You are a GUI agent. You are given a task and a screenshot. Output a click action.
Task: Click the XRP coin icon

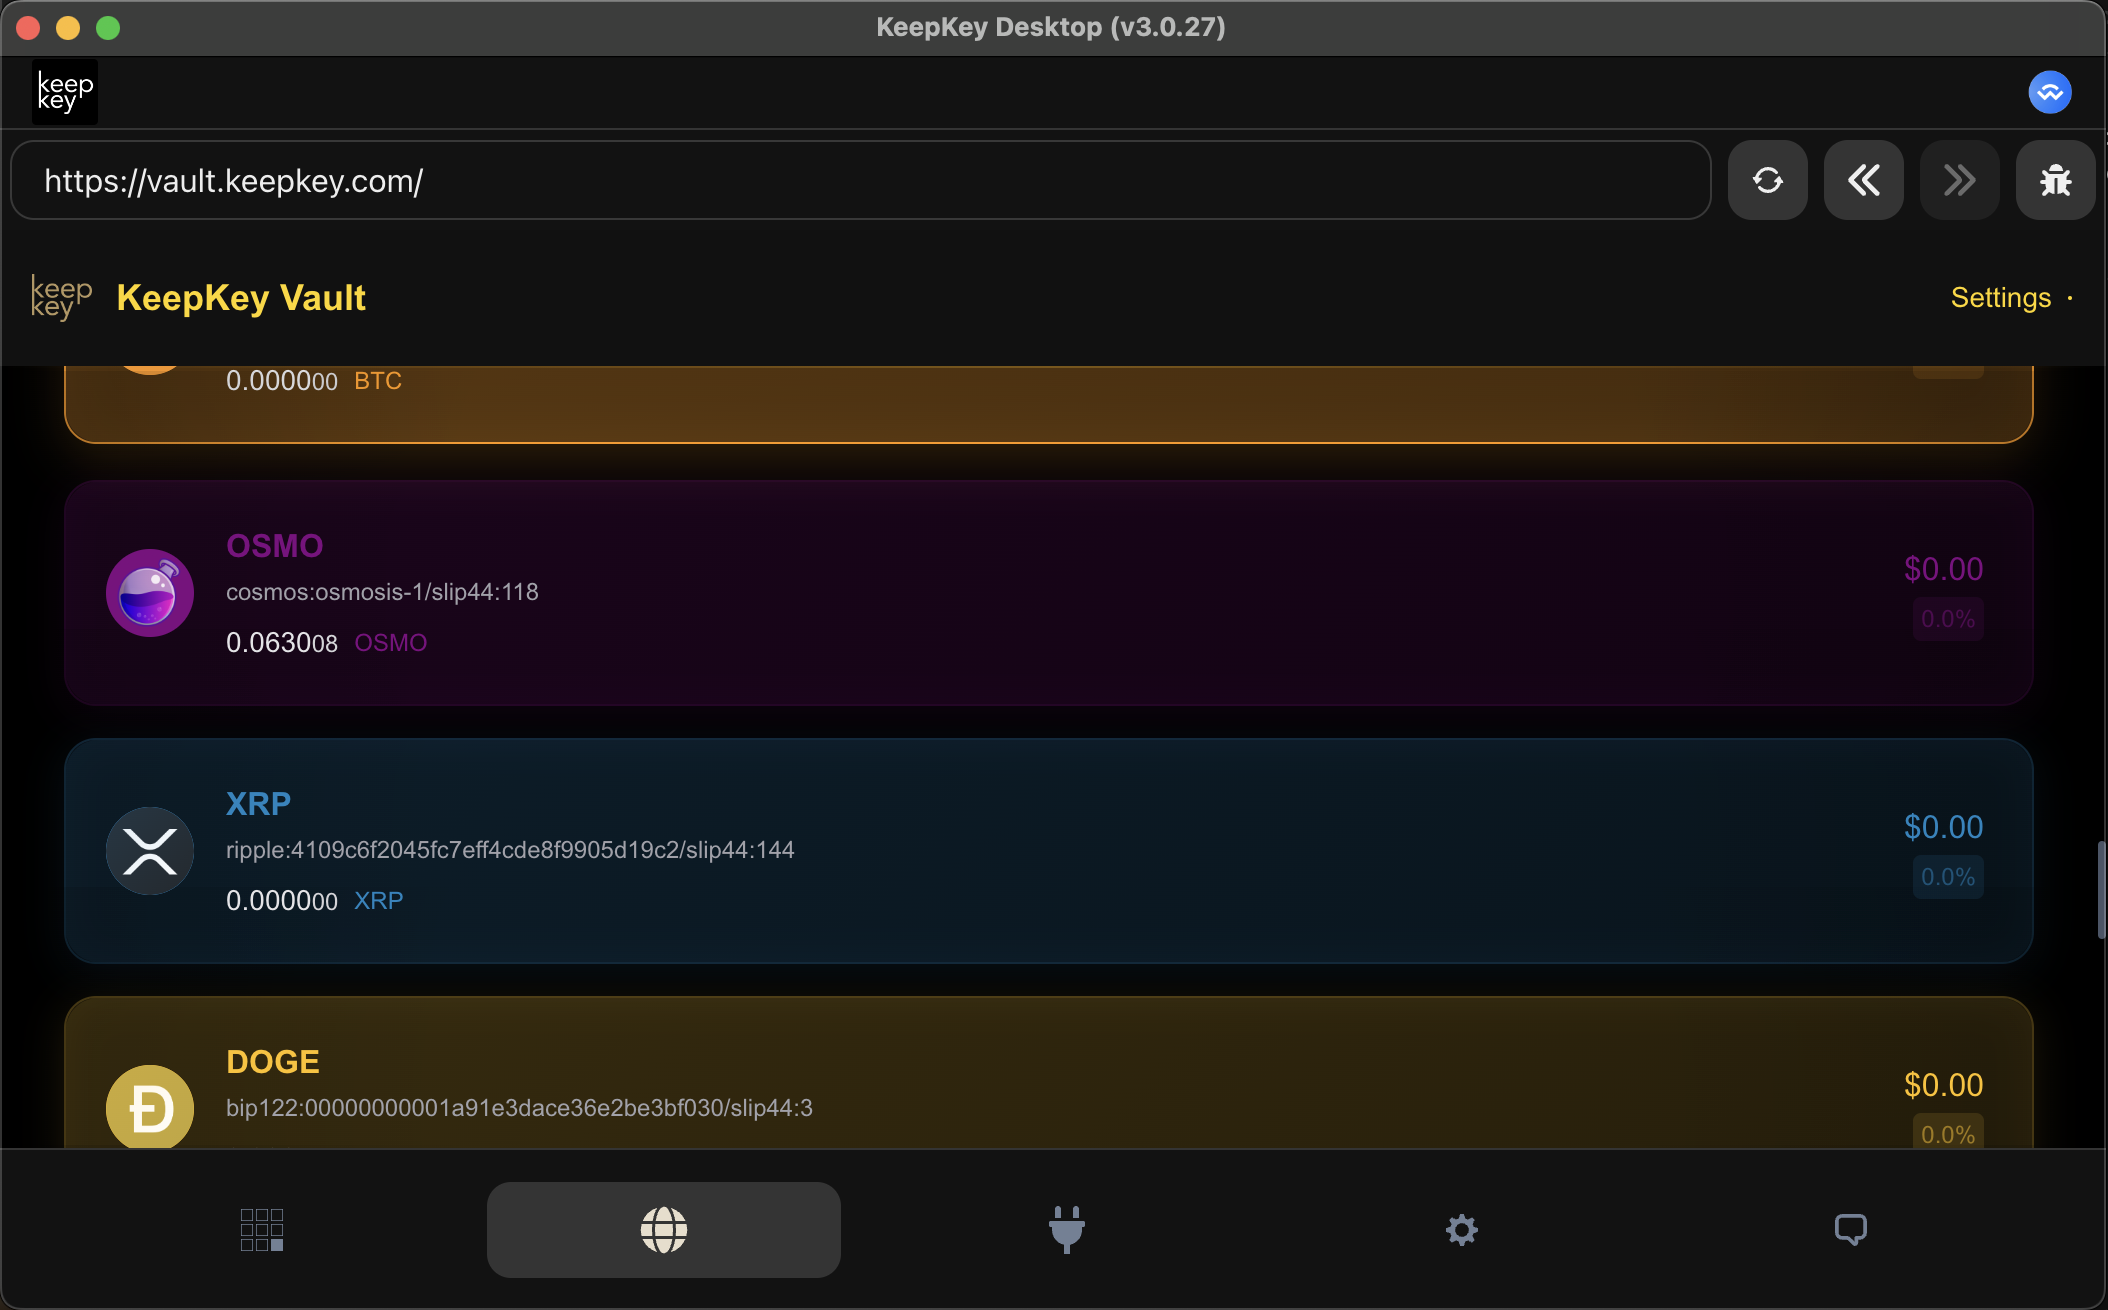pyautogui.click(x=150, y=851)
